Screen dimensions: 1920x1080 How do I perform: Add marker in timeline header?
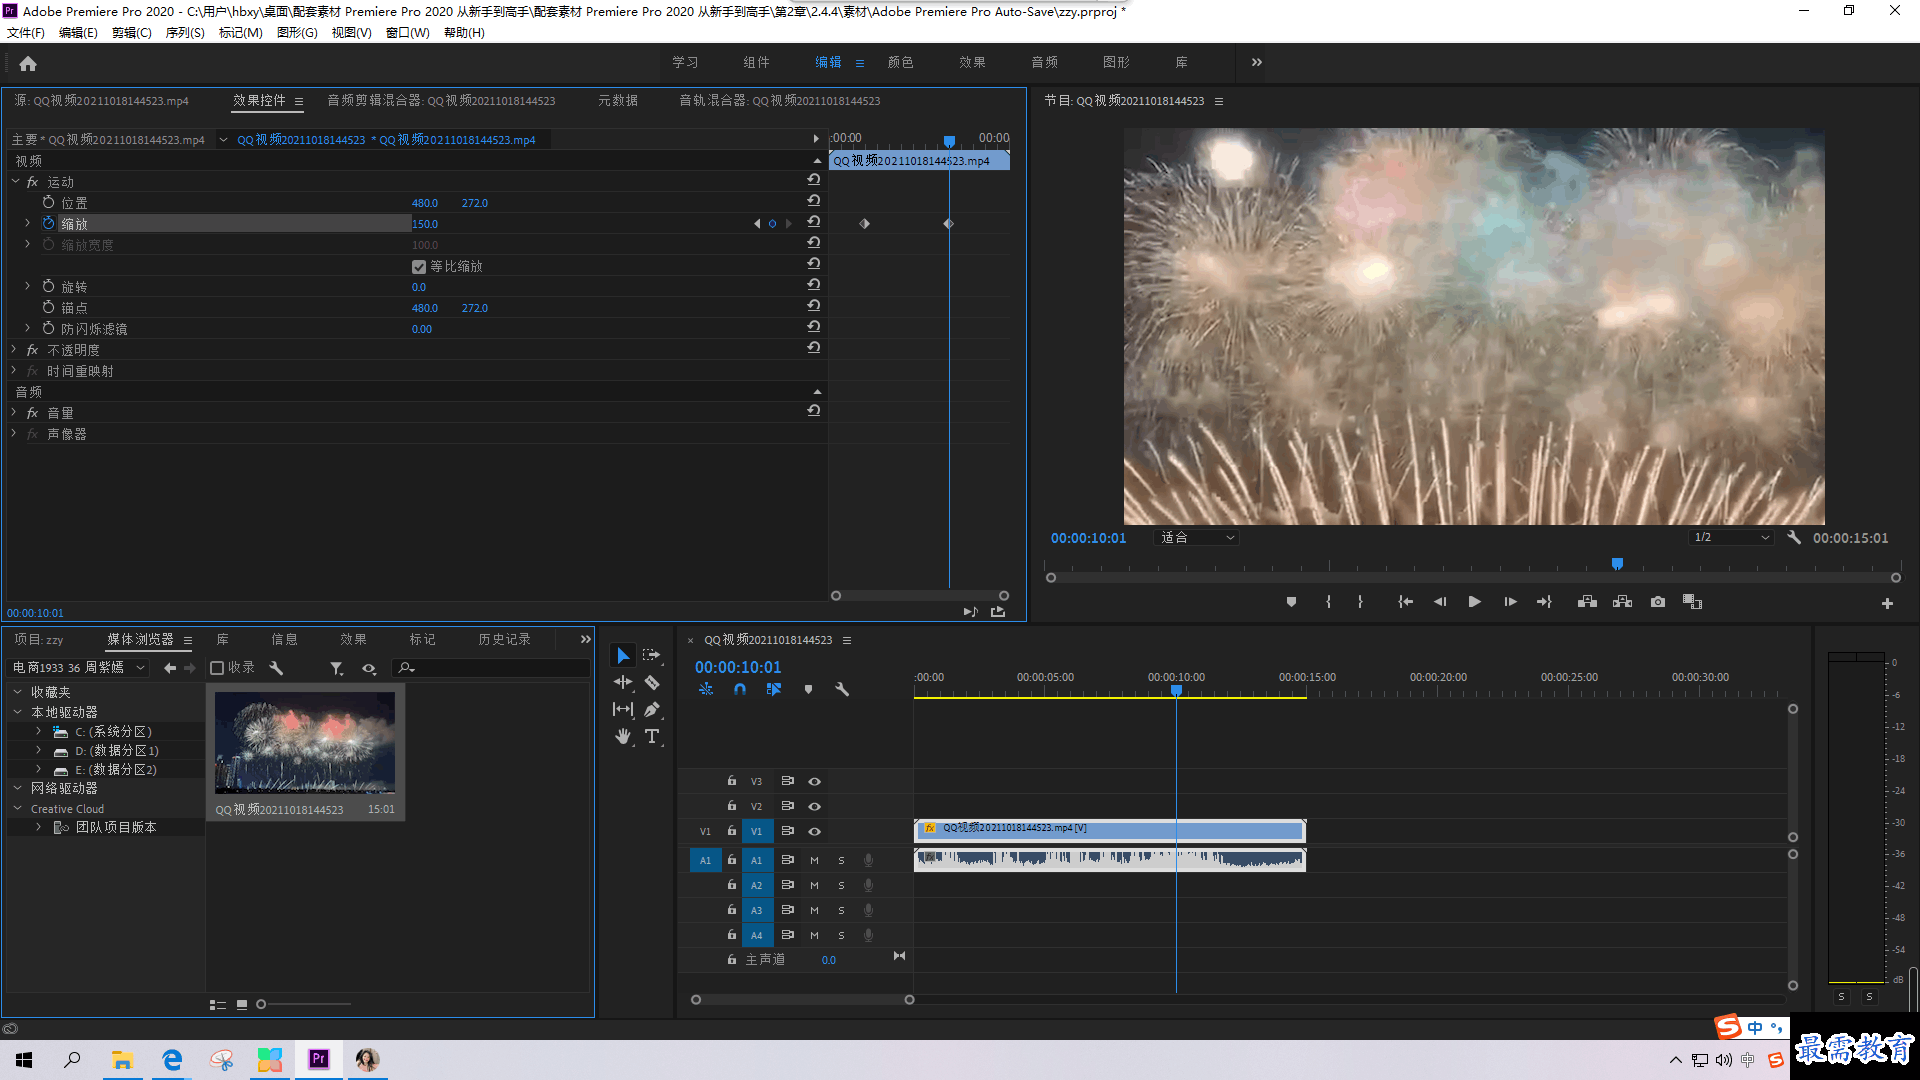[x=808, y=689]
